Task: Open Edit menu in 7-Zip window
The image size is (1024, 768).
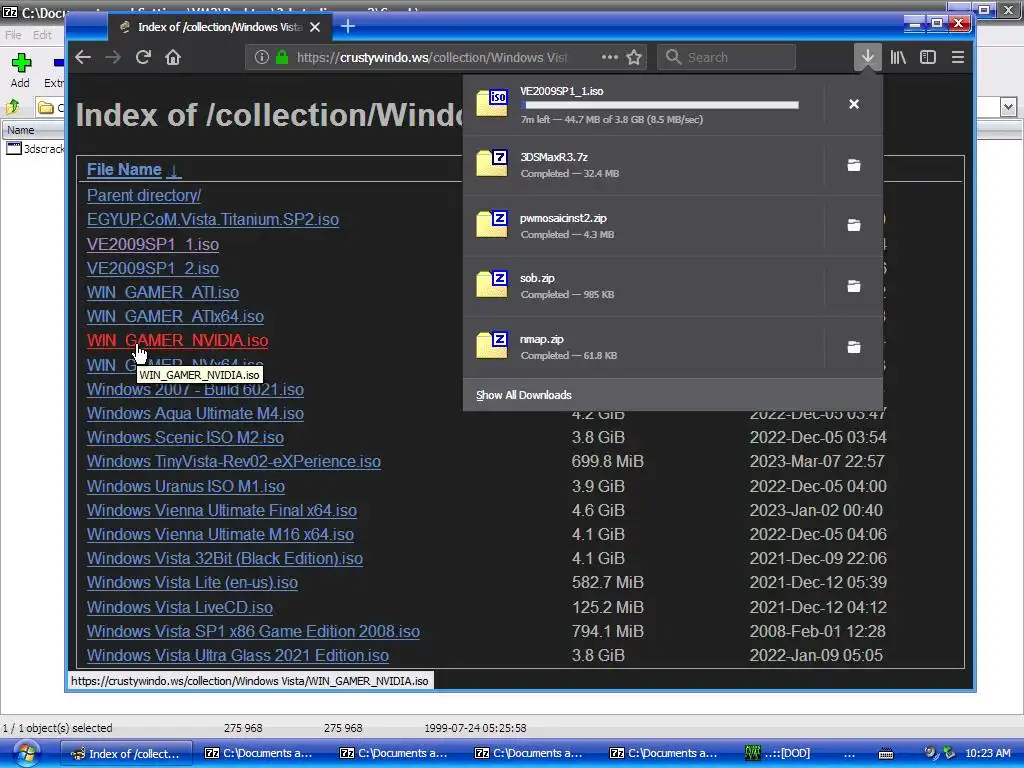Action: 42,35
